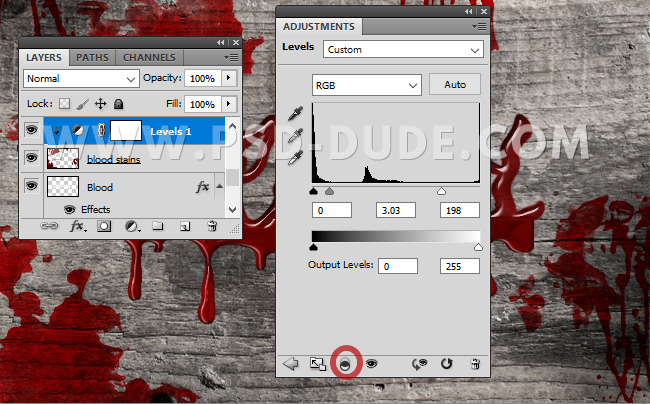Delete layer using Layers panel trash

click(212, 226)
